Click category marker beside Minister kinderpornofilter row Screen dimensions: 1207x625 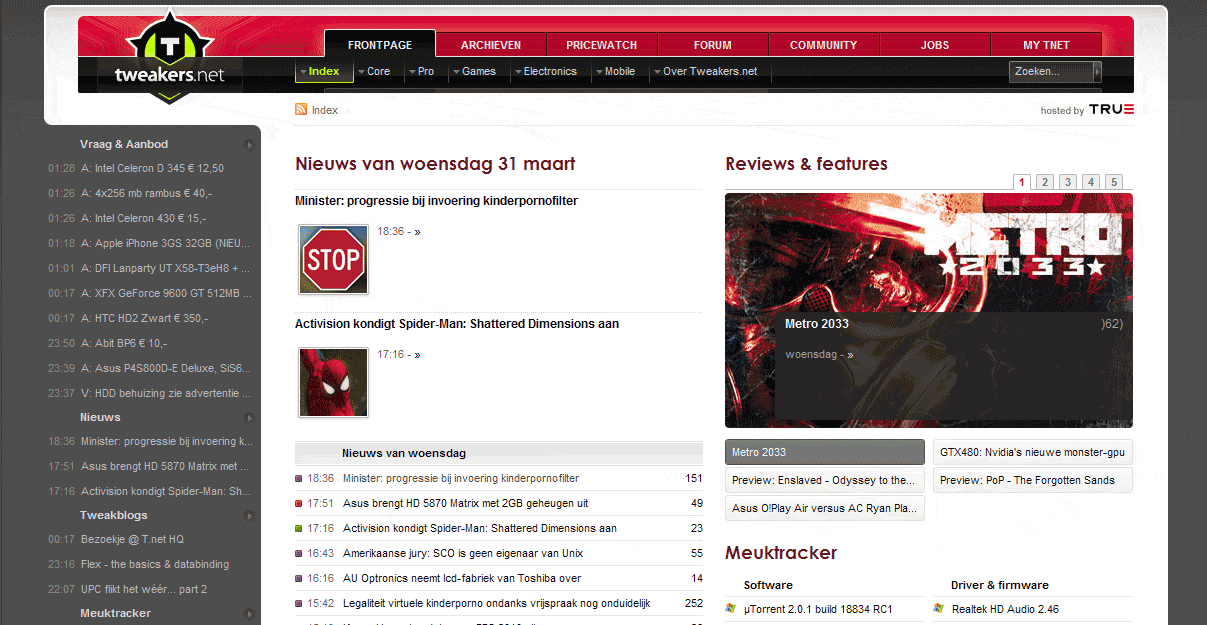[299, 479]
